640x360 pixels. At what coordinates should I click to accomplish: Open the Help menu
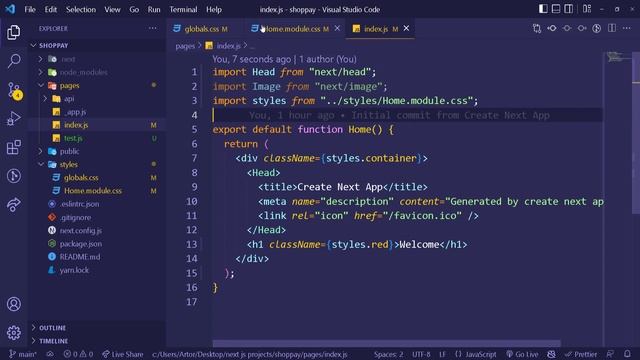(x=213, y=9)
